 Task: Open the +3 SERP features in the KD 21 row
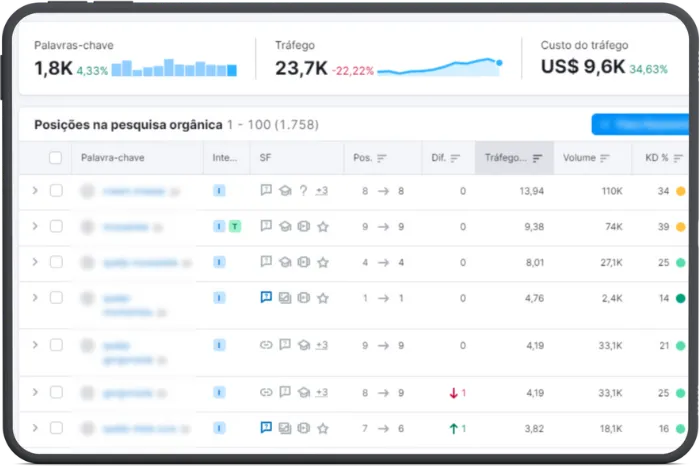pyautogui.click(x=321, y=345)
